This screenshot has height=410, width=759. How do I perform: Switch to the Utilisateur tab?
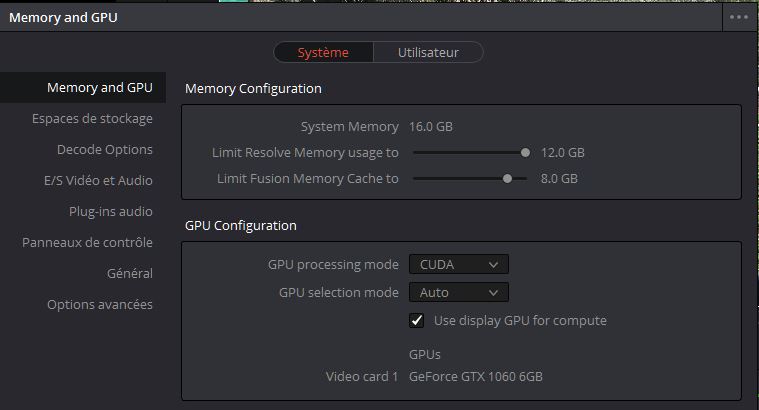point(428,52)
